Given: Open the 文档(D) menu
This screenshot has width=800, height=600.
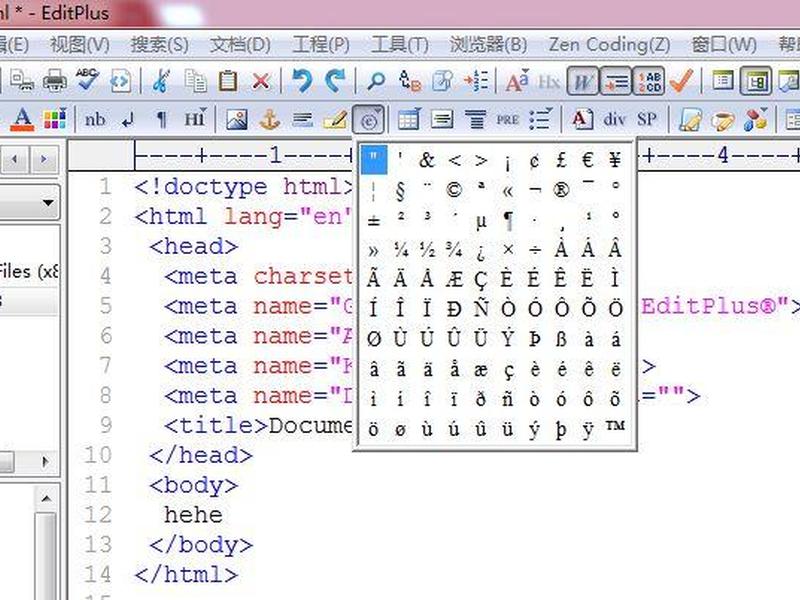Looking at the screenshot, I should point(240,45).
